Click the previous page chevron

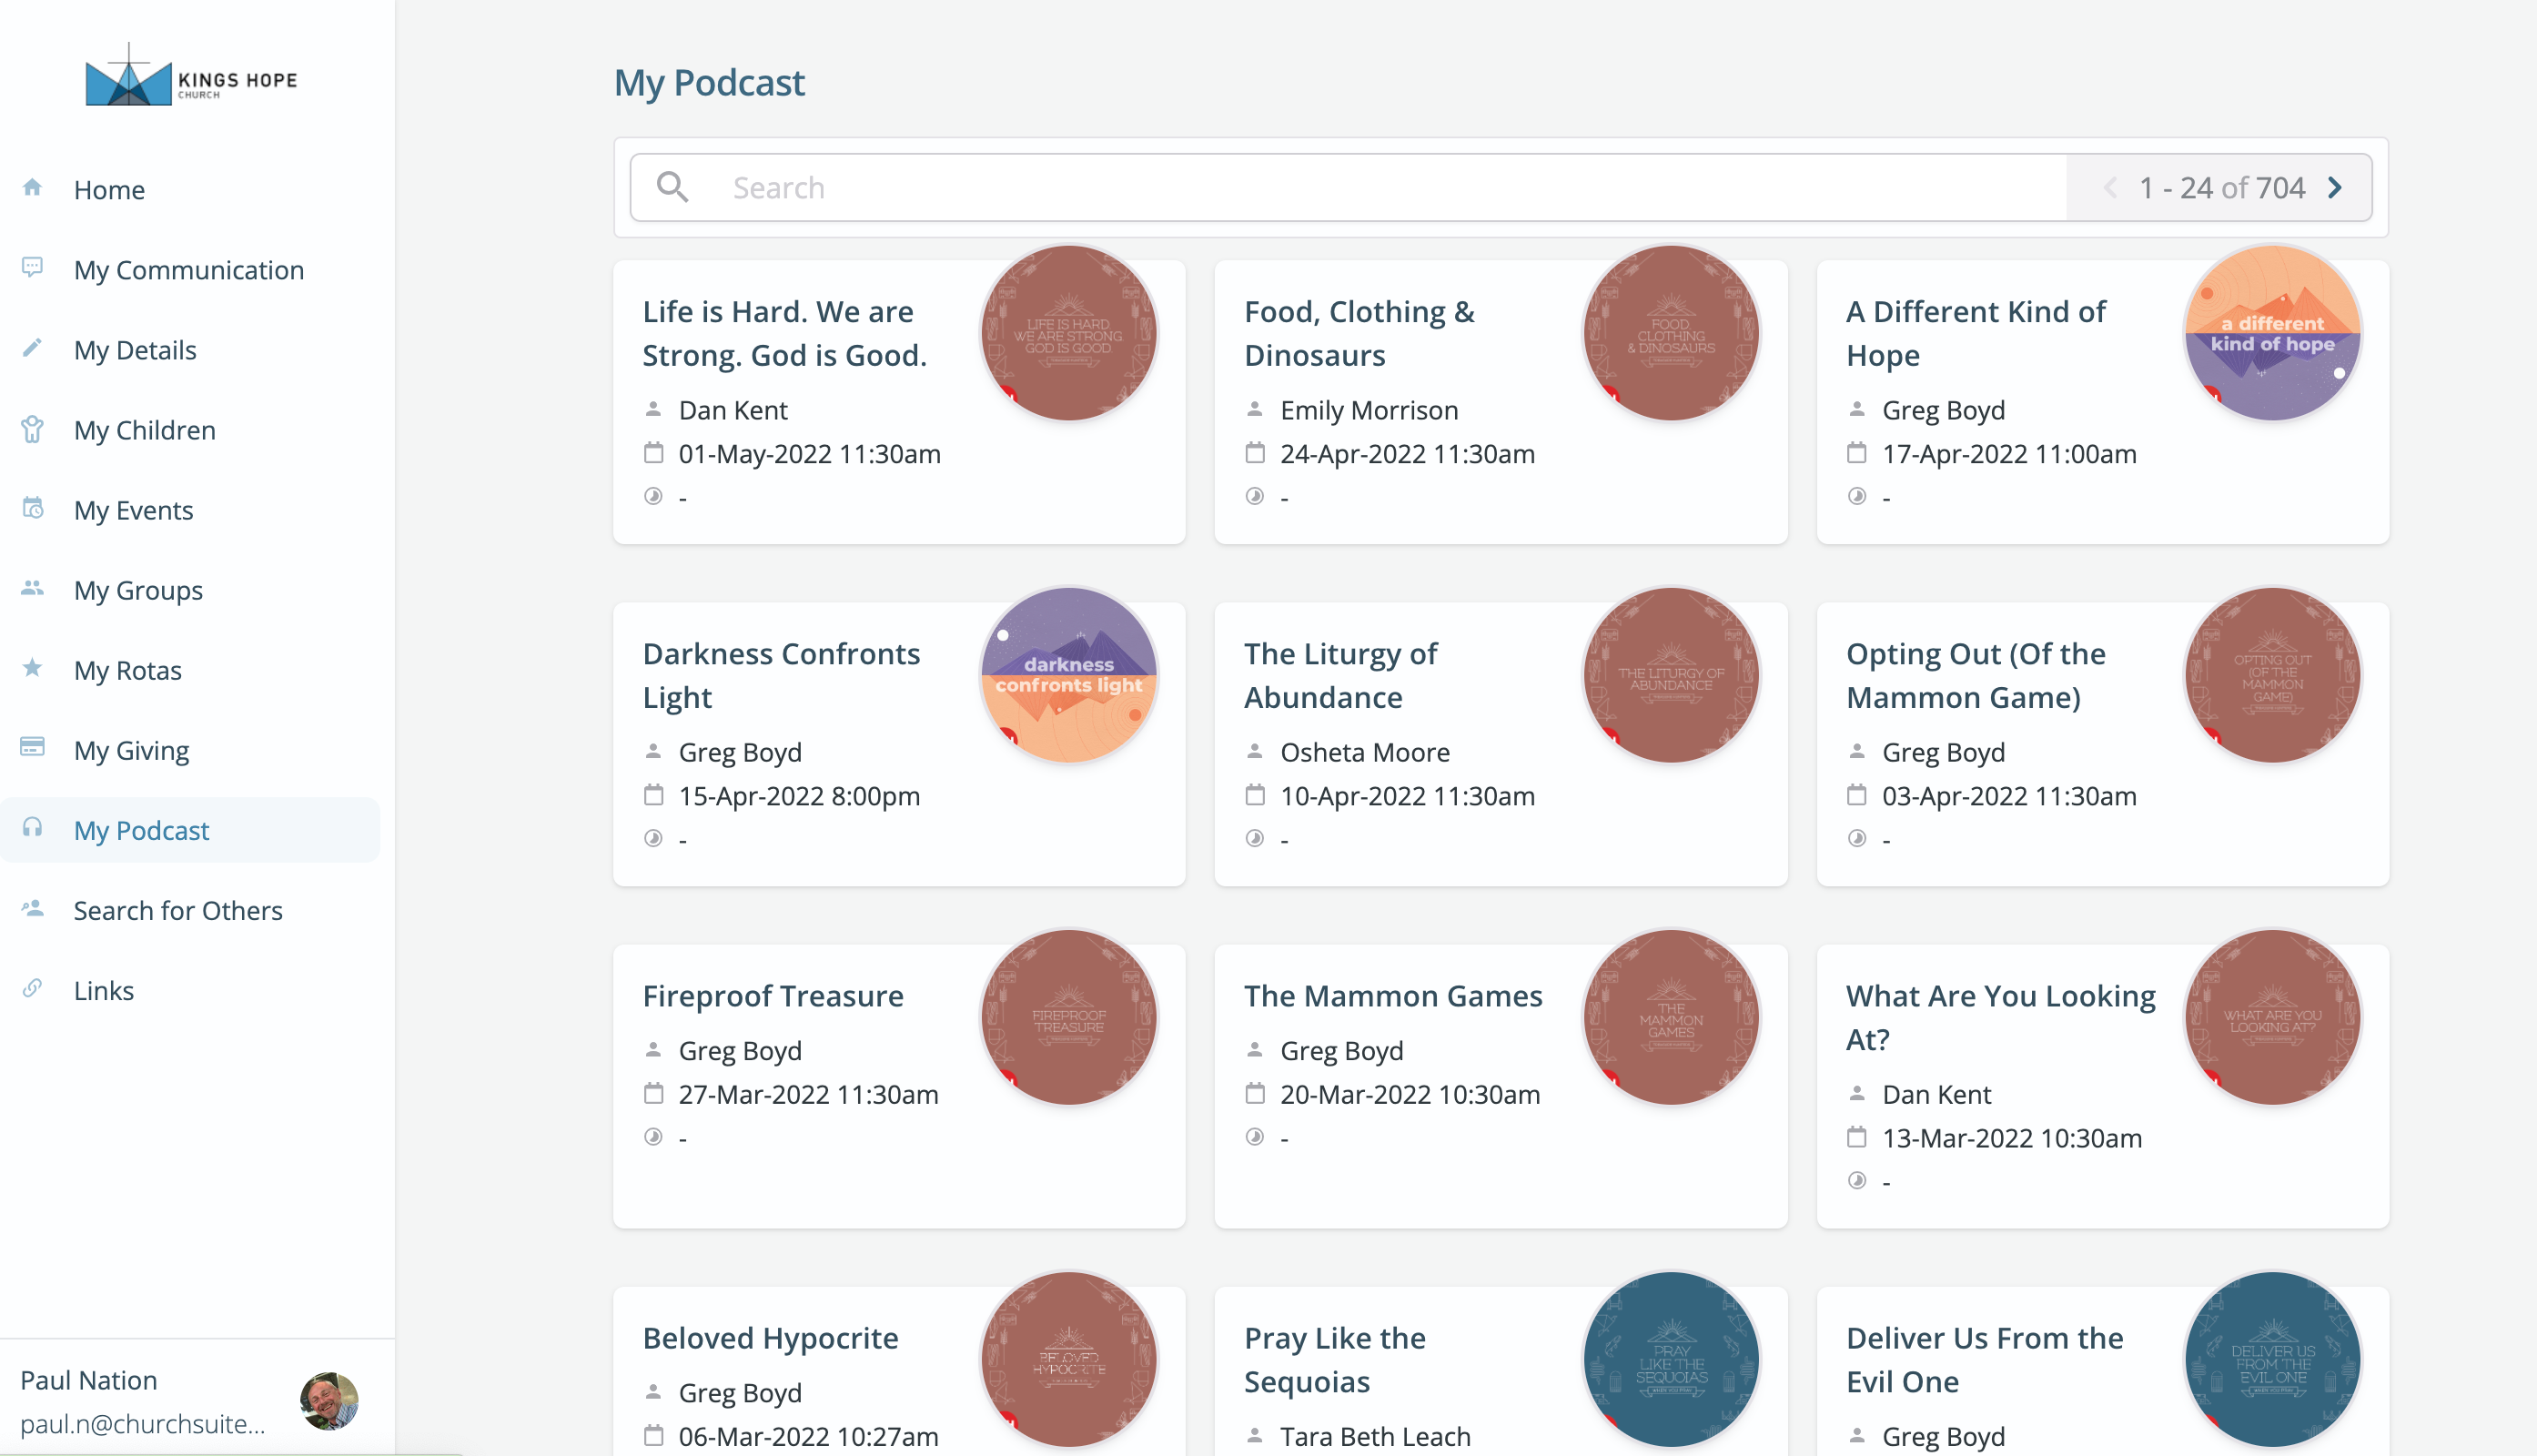click(x=2110, y=187)
